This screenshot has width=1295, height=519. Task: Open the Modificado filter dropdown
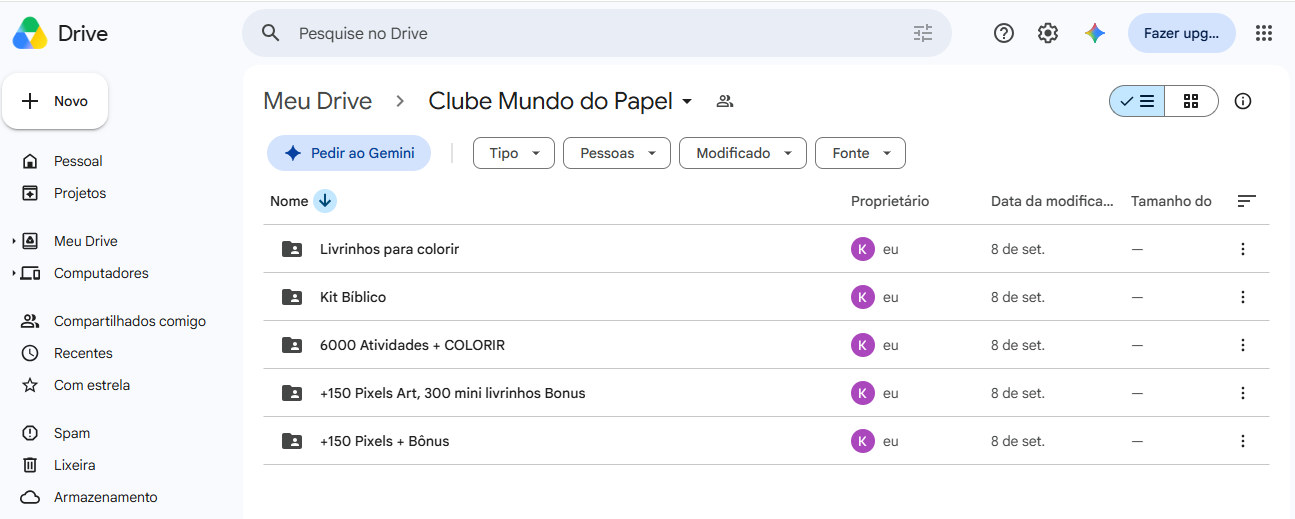coord(743,153)
